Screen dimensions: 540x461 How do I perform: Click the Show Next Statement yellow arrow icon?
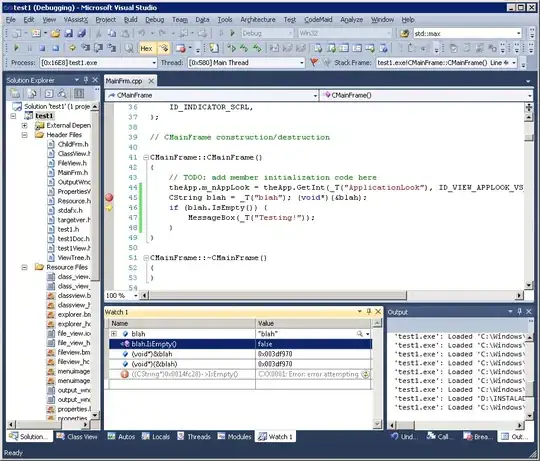pyautogui.click(x=72, y=48)
